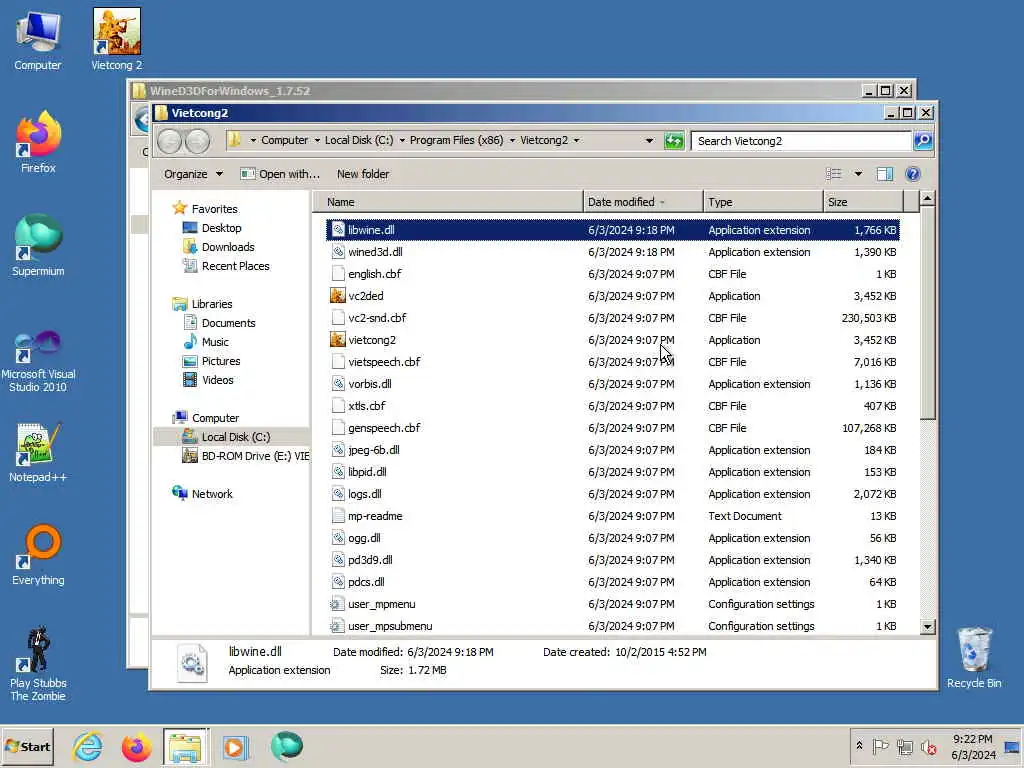Select the wined3d.dll file
The width and height of the screenshot is (1024, 768).
(x=613, y=252)
